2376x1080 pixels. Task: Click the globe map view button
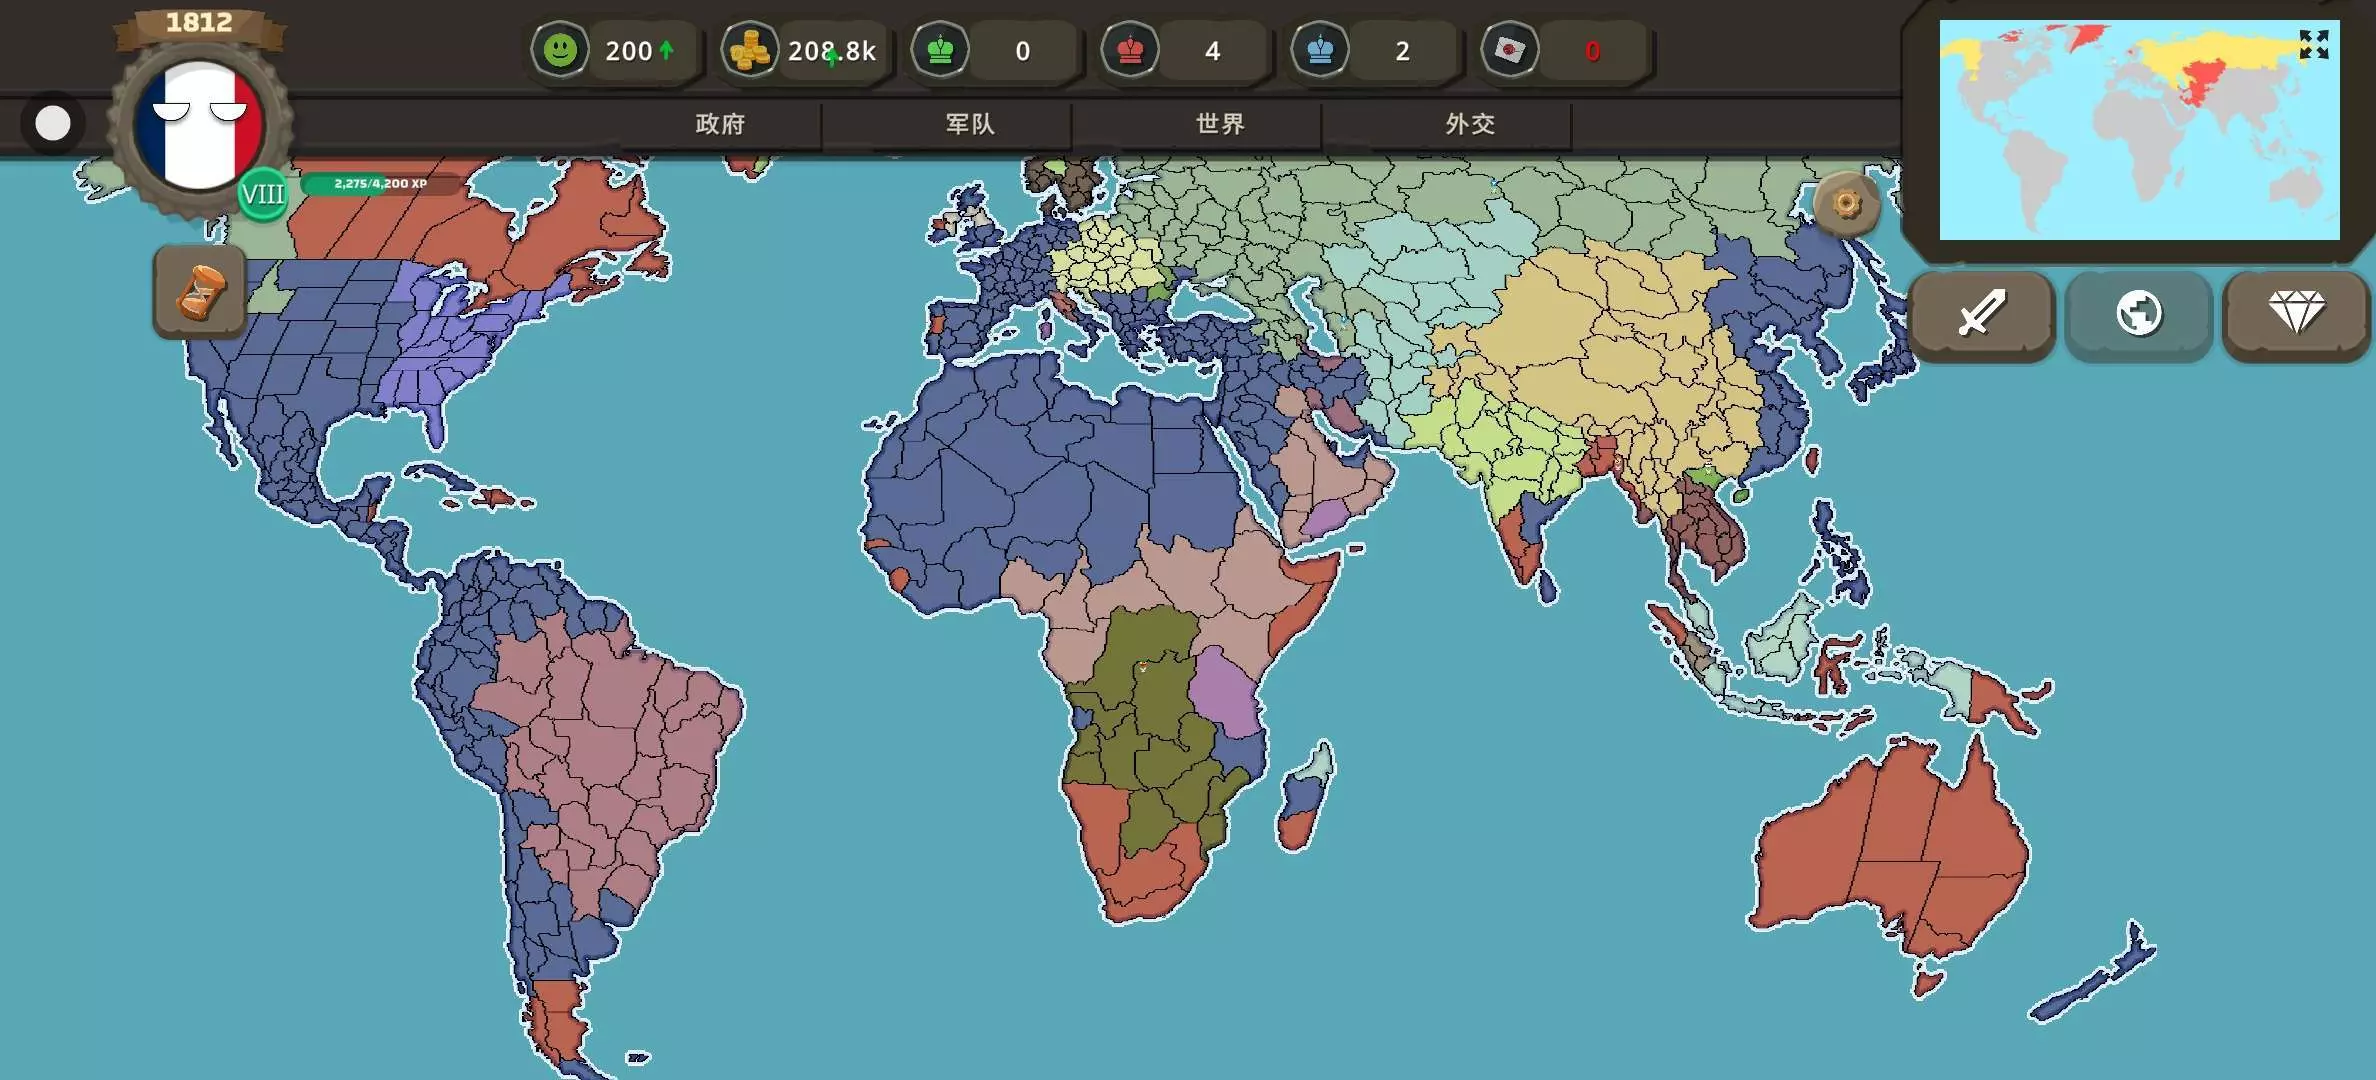2139,314
